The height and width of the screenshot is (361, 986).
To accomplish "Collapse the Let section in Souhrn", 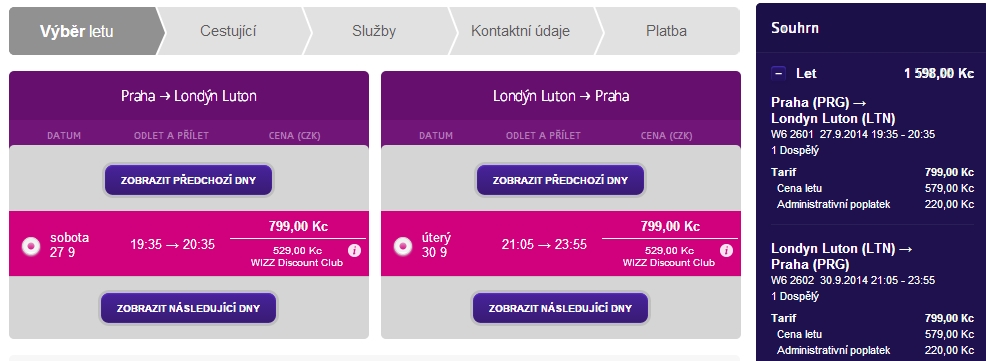I will [x=778, y=74].
